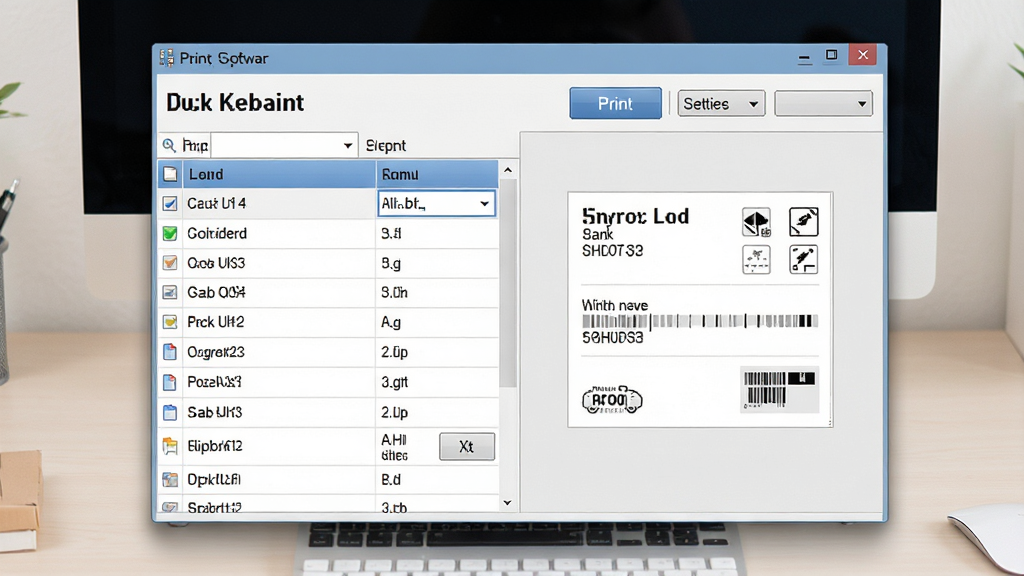The height and width of the screenshot is (576, 1024).
Task: Click the long barcode under 'Winth nave'
Action: coord(699,321)
